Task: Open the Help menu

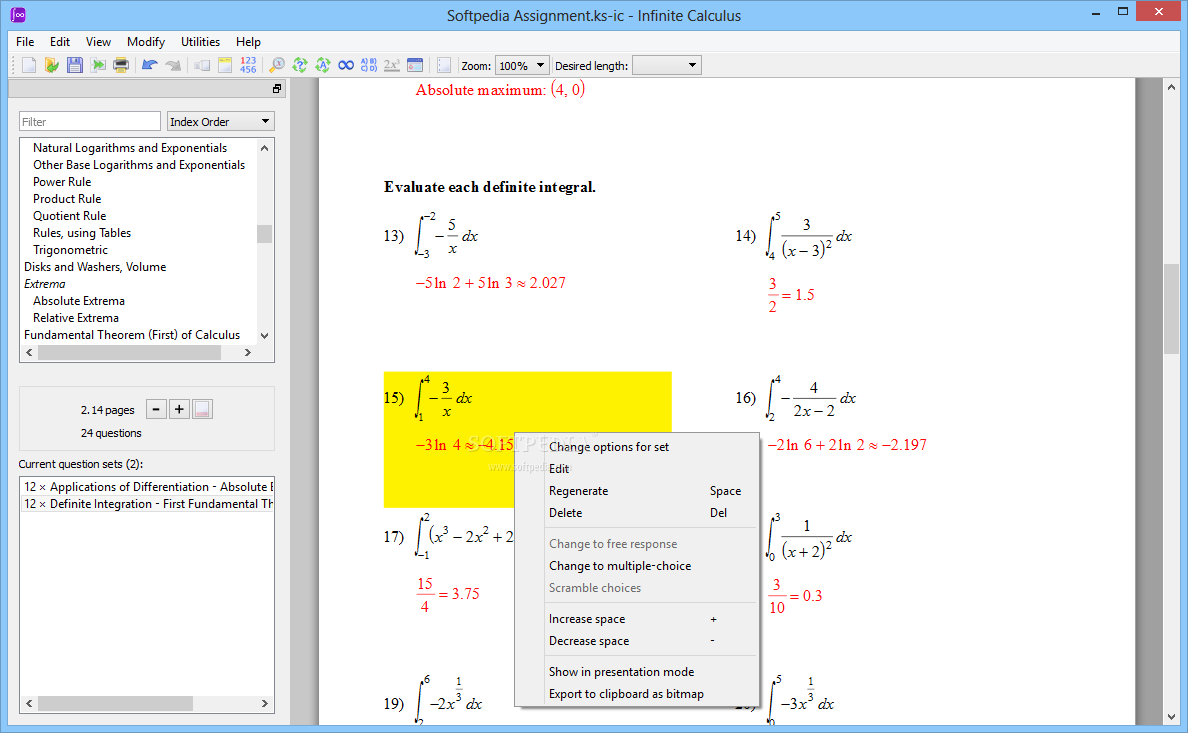Action: pos(248,42)
